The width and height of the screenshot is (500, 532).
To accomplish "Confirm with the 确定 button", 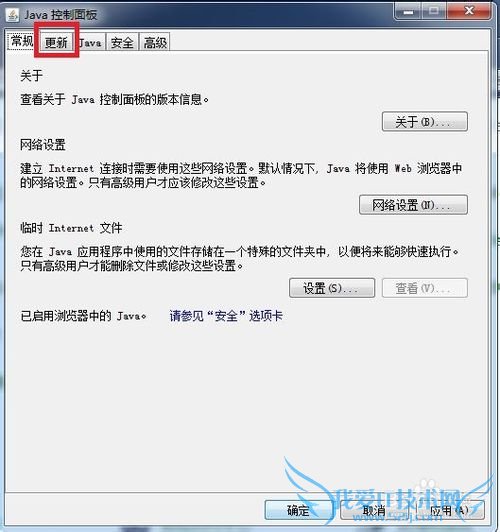I will pyautogui.click(x=298, y=510).
